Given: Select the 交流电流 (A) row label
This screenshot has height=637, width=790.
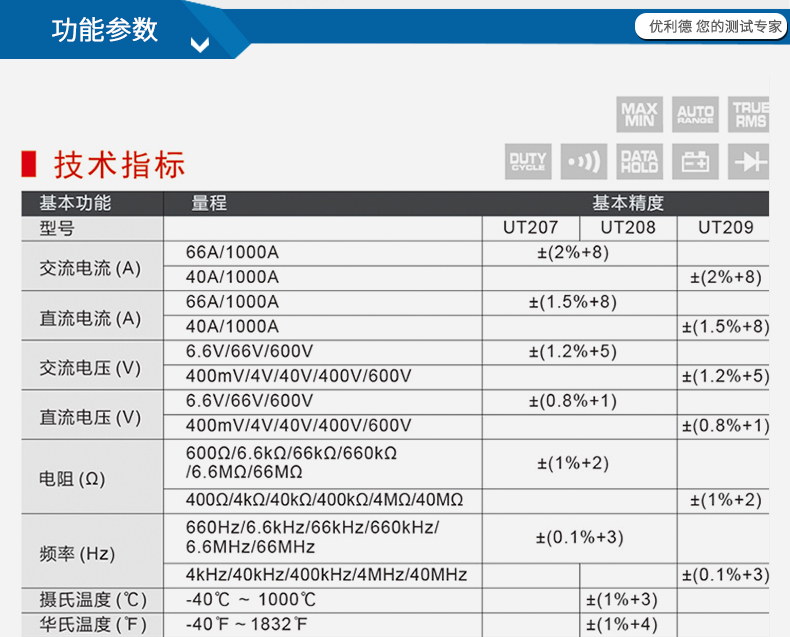Looking at the screenshot, I should tap(90, 267).
